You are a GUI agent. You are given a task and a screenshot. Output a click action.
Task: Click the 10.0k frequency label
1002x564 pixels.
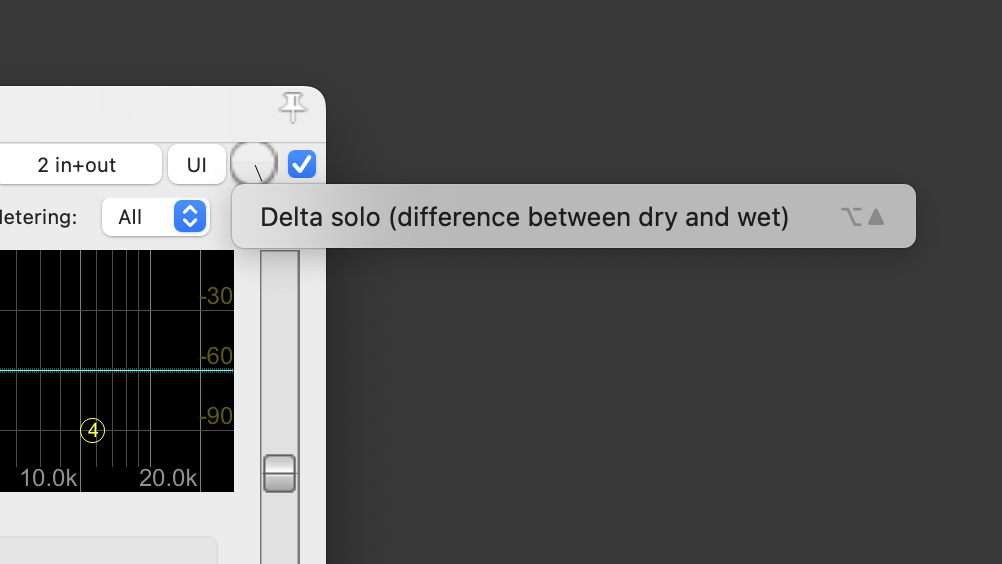coord(49,478)
